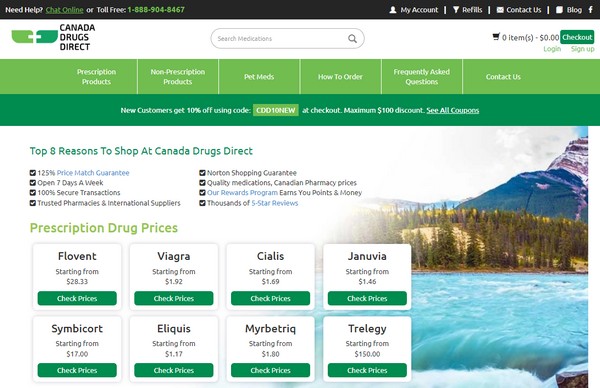The image size is (600, 388).
Task: Click the Checkout button
Action: pos(577,37)
